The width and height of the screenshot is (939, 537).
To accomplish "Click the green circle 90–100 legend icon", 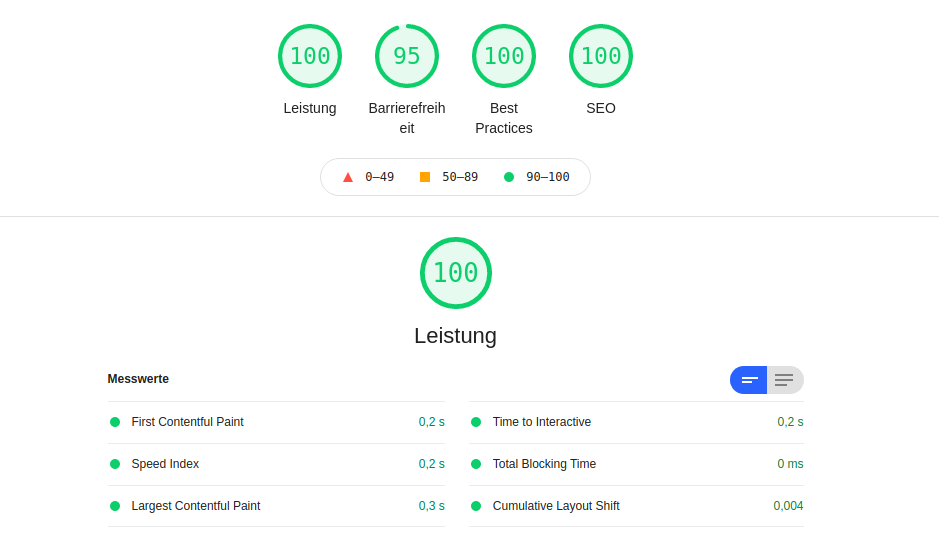I will point(509,177).
